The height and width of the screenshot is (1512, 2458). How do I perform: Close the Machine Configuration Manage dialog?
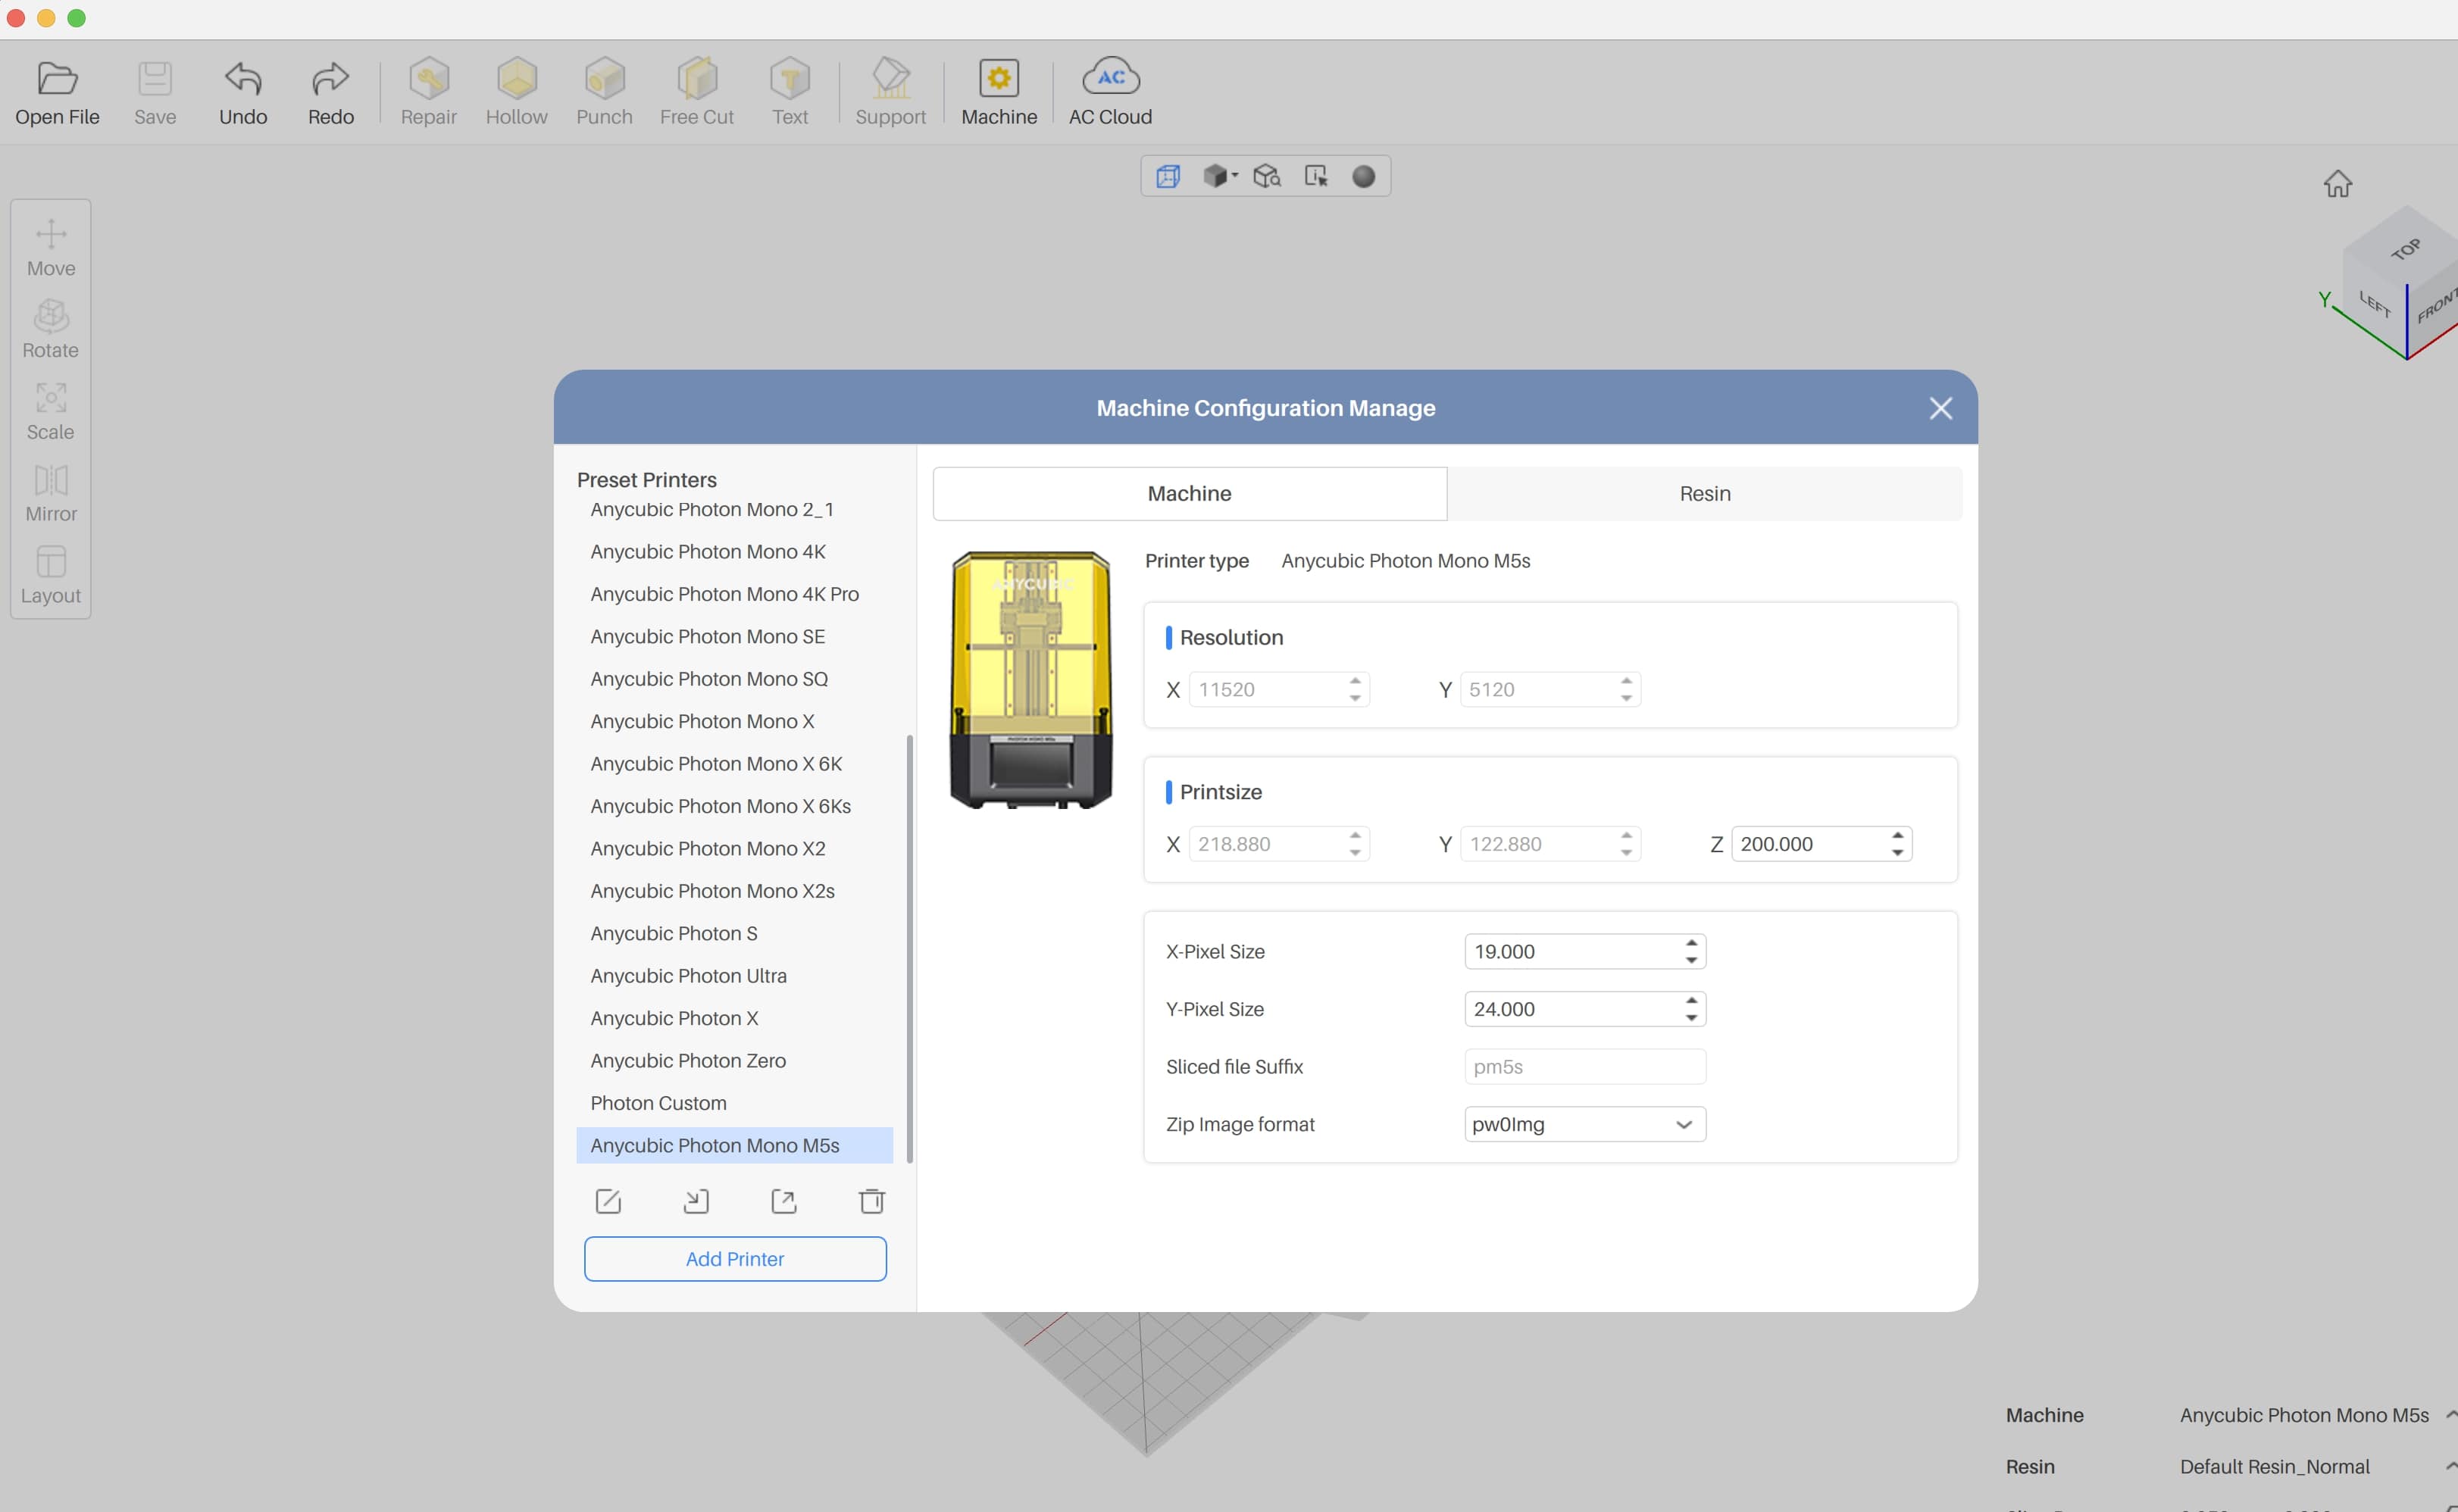click(1940, 408)
